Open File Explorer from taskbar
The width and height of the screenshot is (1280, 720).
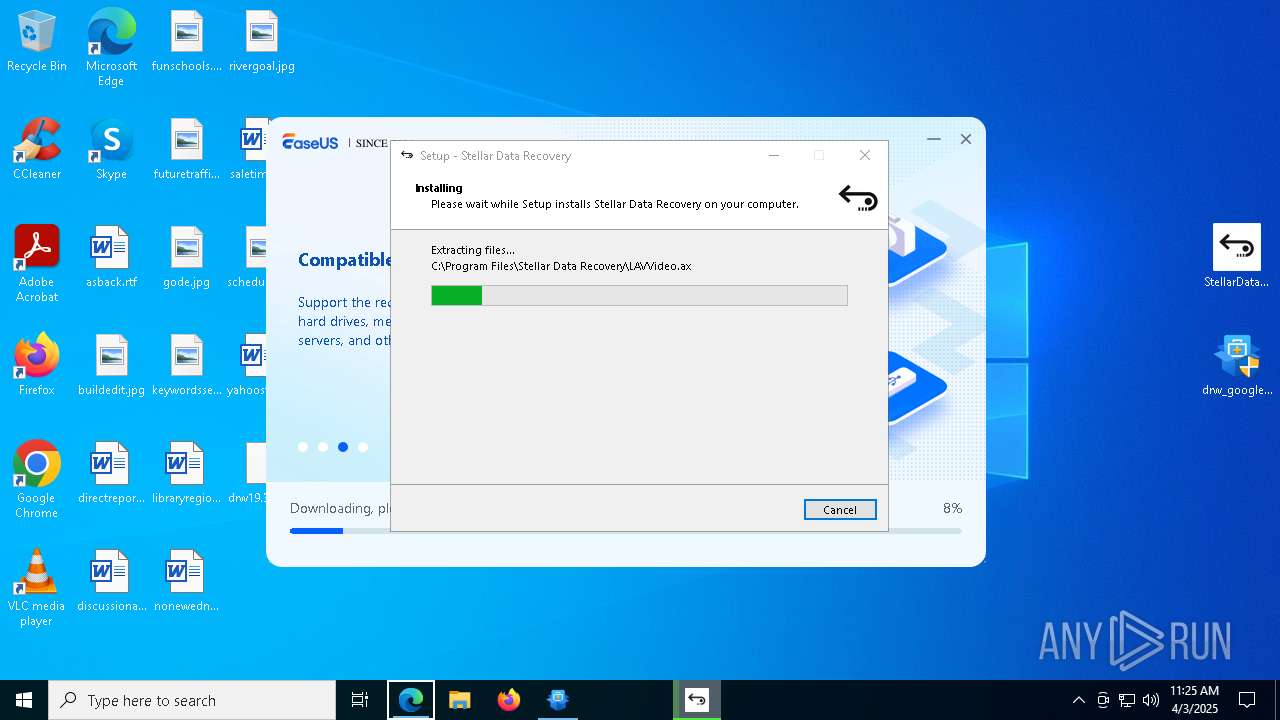460,700
